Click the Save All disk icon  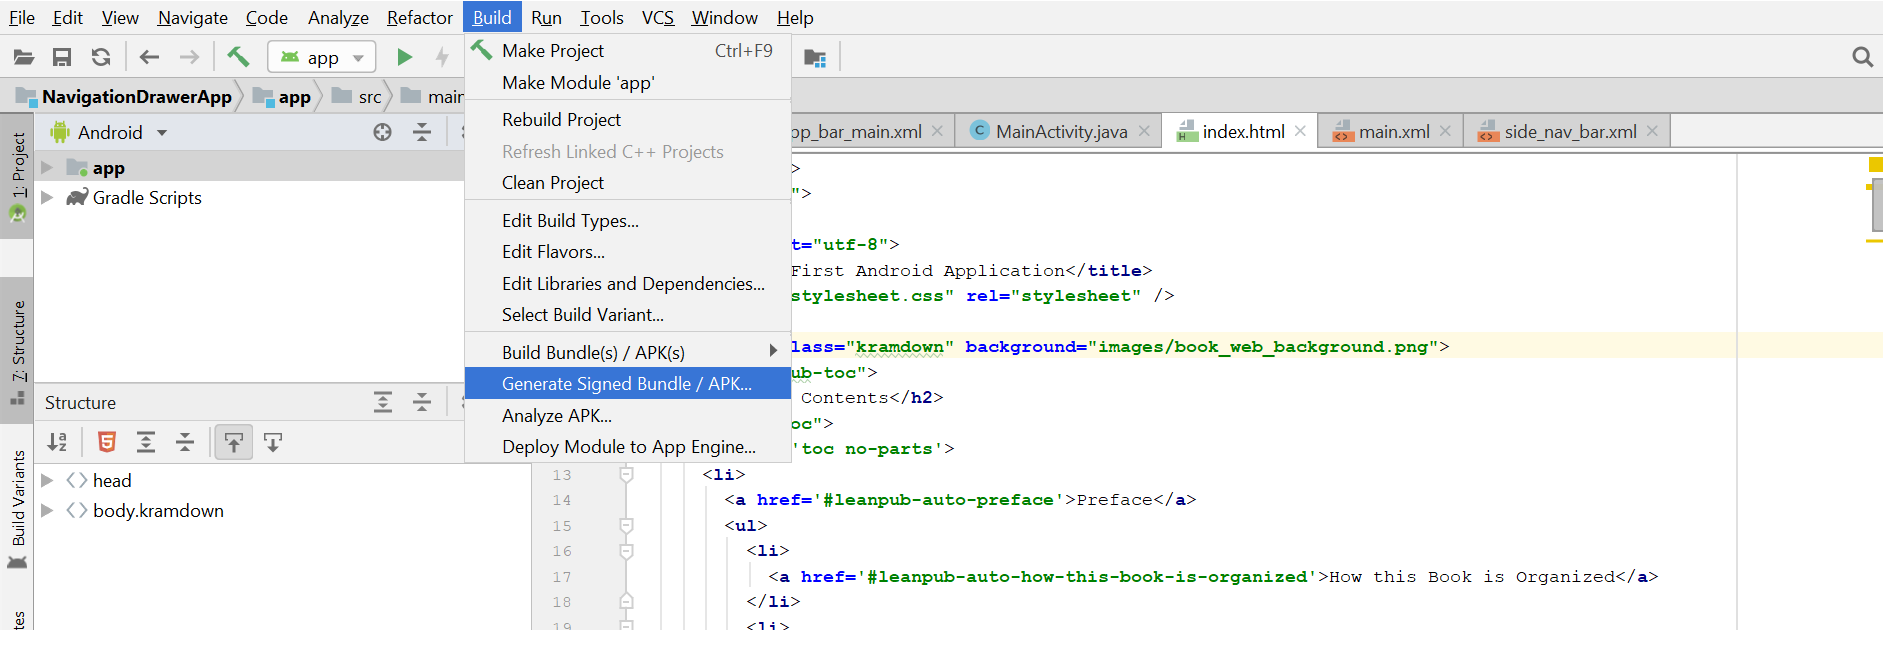coord(62,57)
